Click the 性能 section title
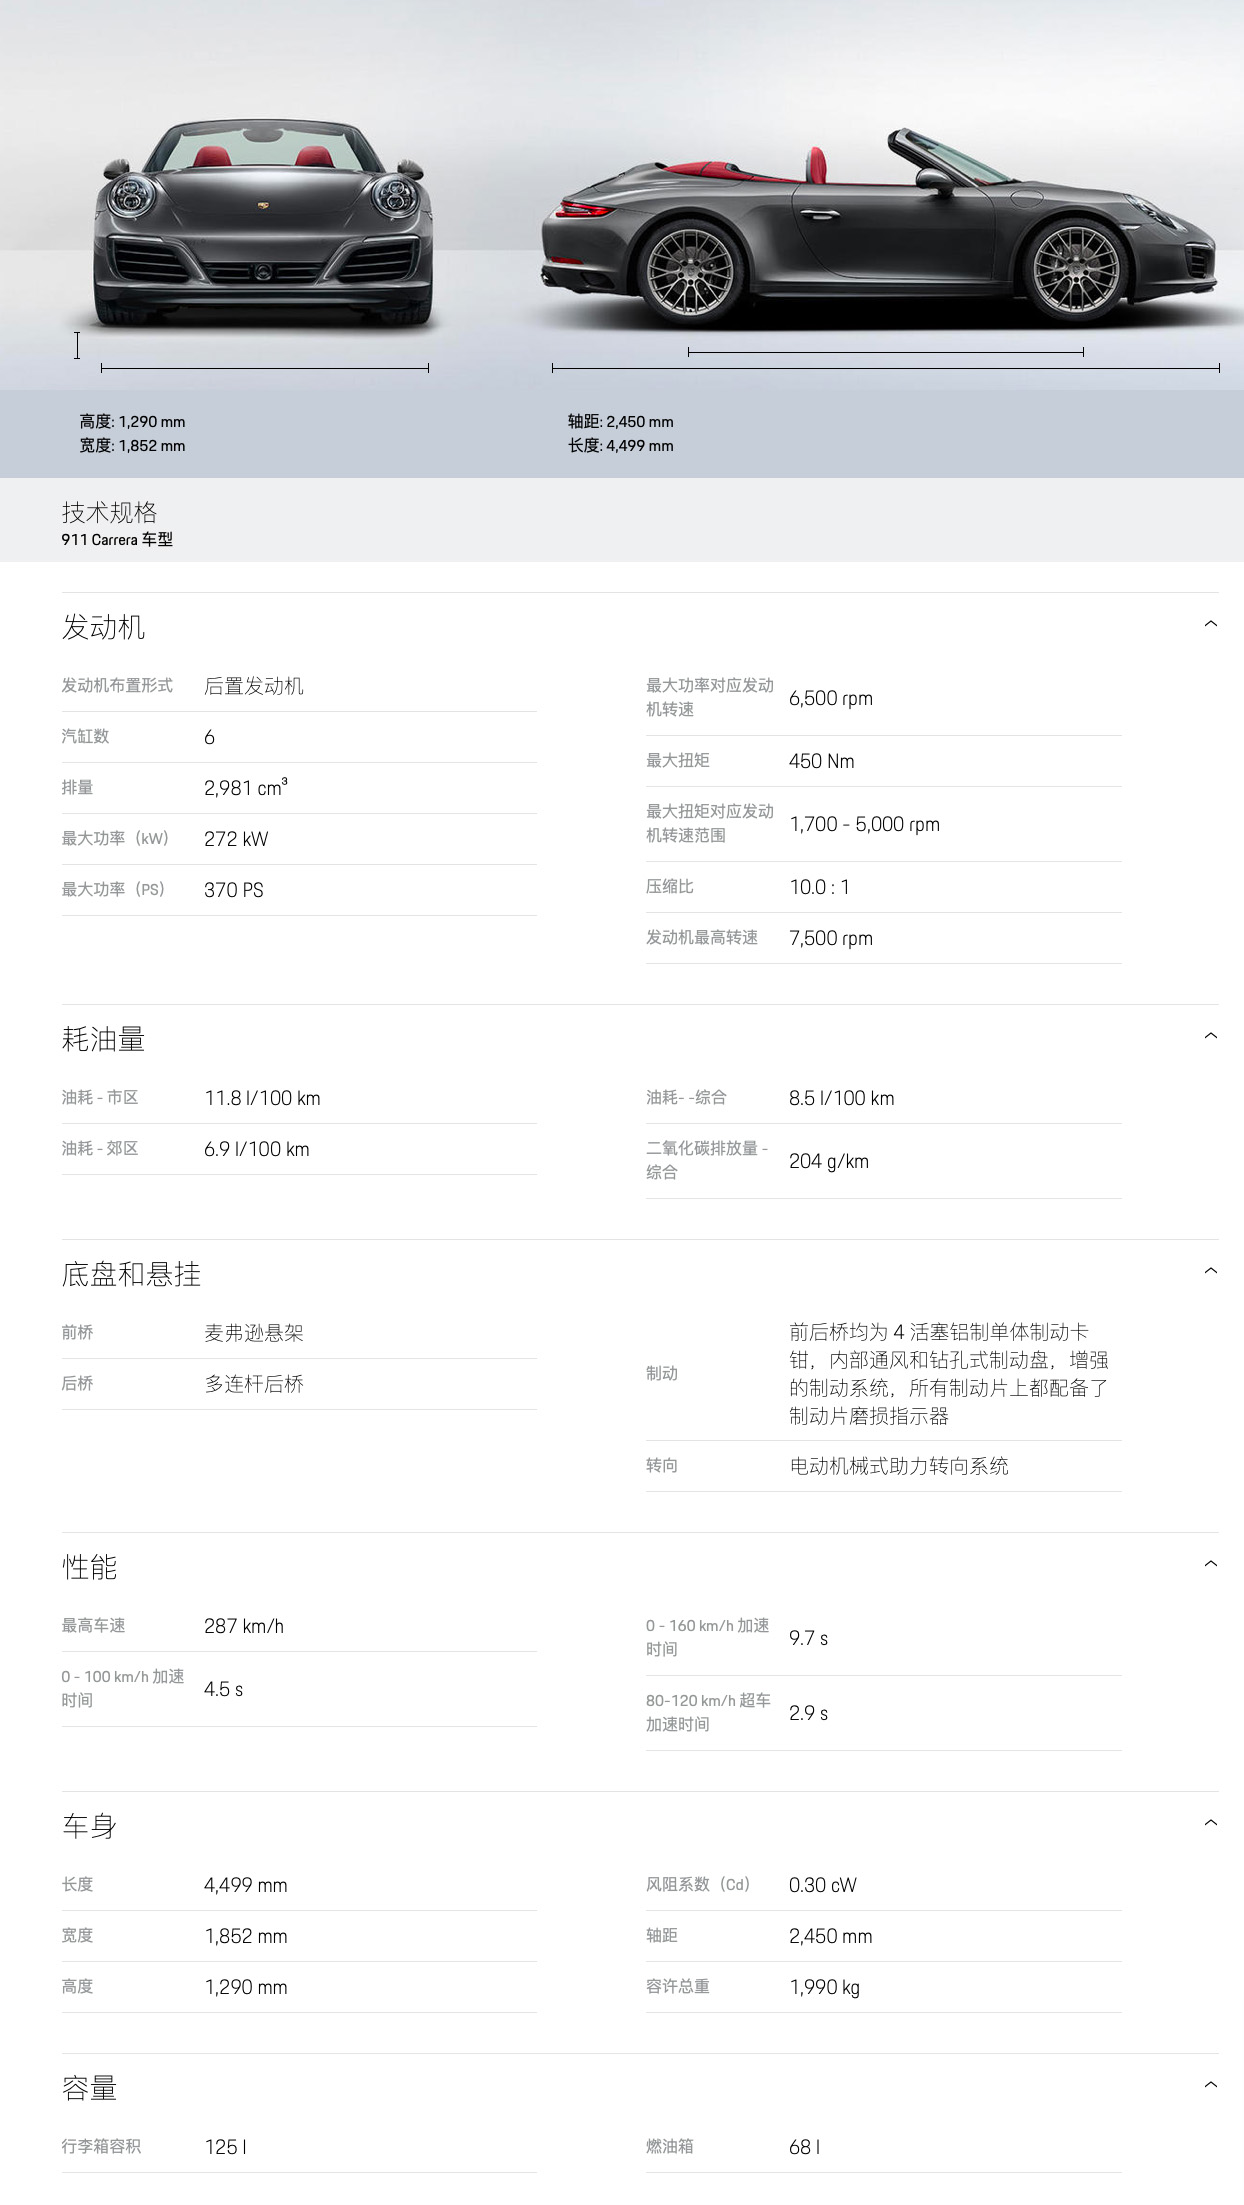Image resolution: width=1244 pixels, height=2205 pixels. coord(89,1567)
